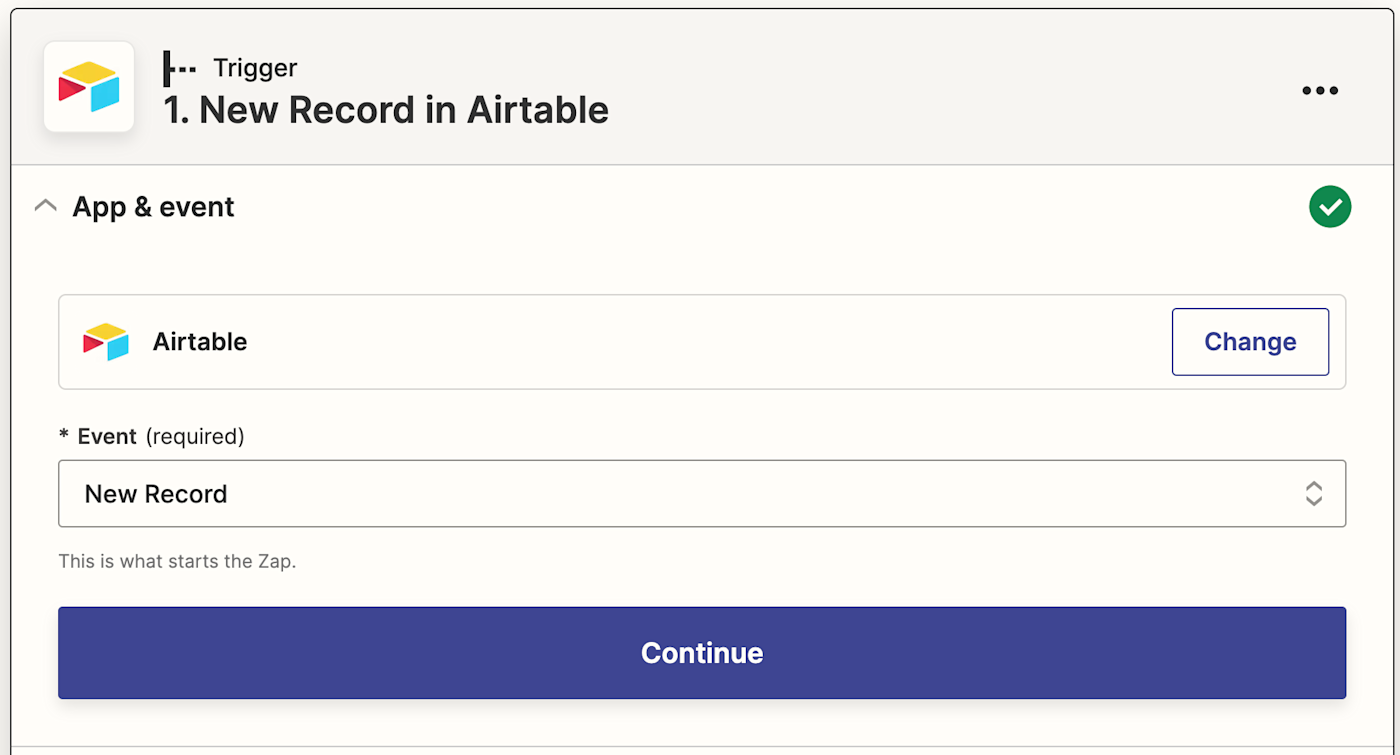Click empty area of the Airtable app selection box
Viewport: 1400px width, 755px height.
700,342
